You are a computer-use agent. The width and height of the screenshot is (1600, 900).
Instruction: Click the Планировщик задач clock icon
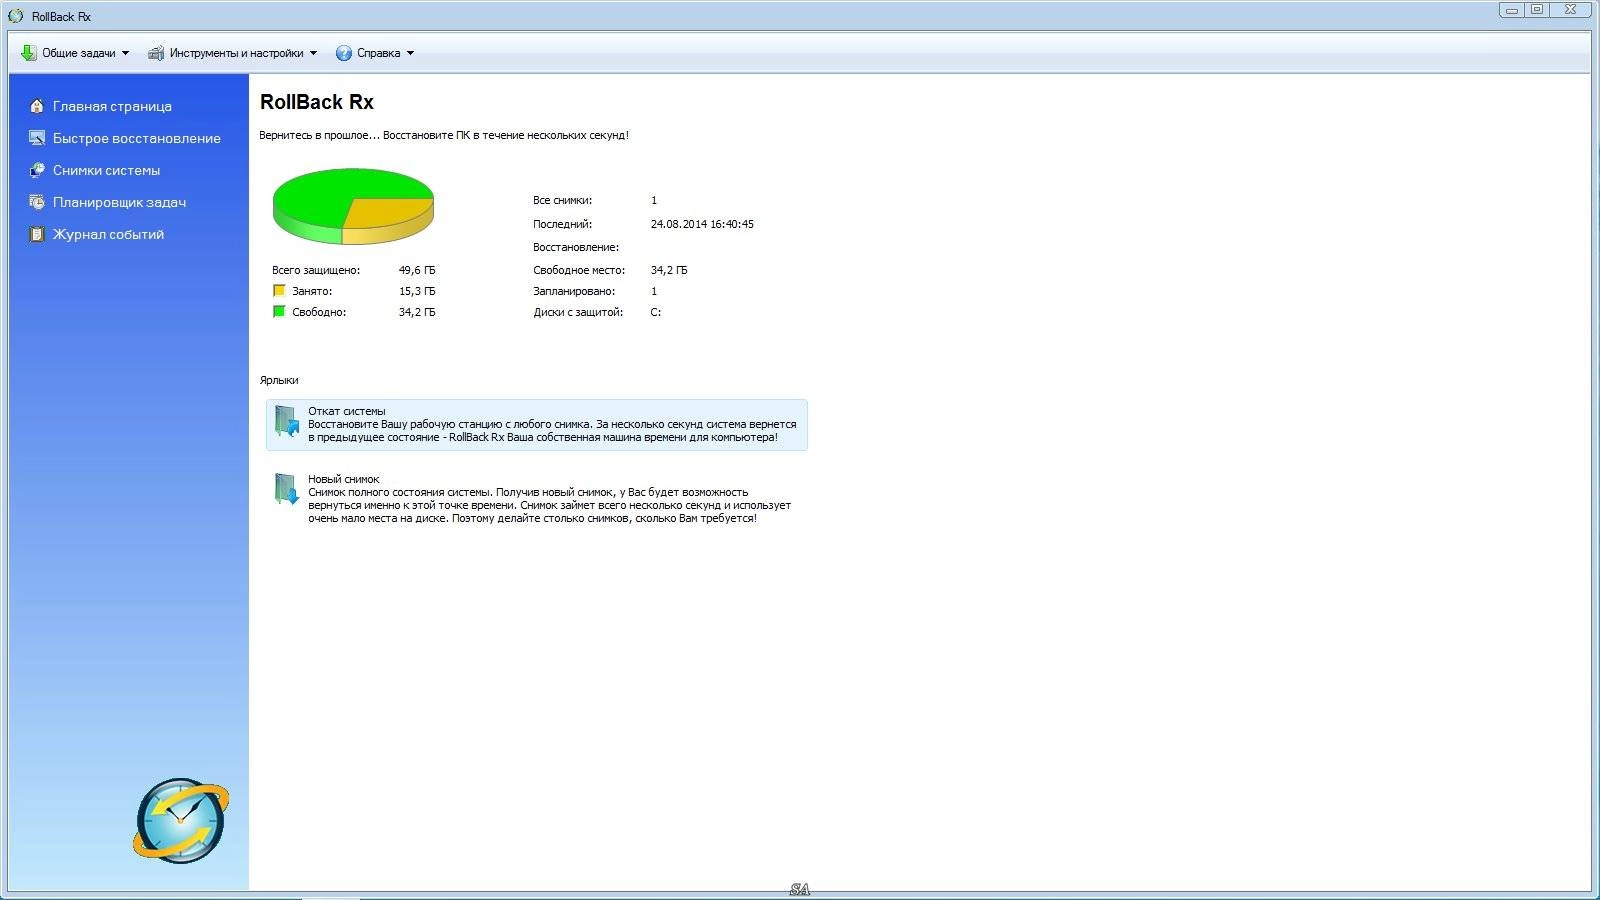tap(37, 202)
